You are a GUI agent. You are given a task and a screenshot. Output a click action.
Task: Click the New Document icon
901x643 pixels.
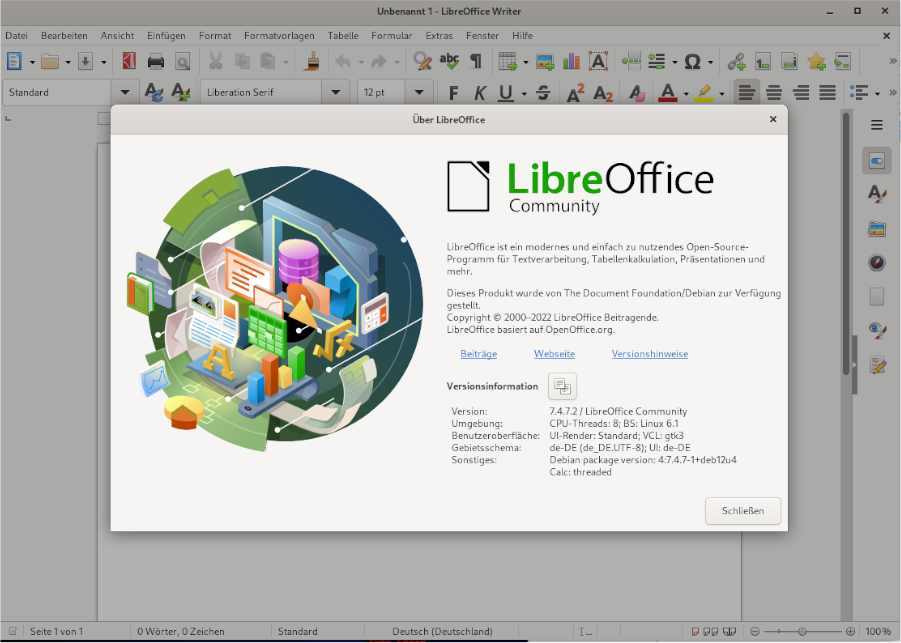click(14, 61)
